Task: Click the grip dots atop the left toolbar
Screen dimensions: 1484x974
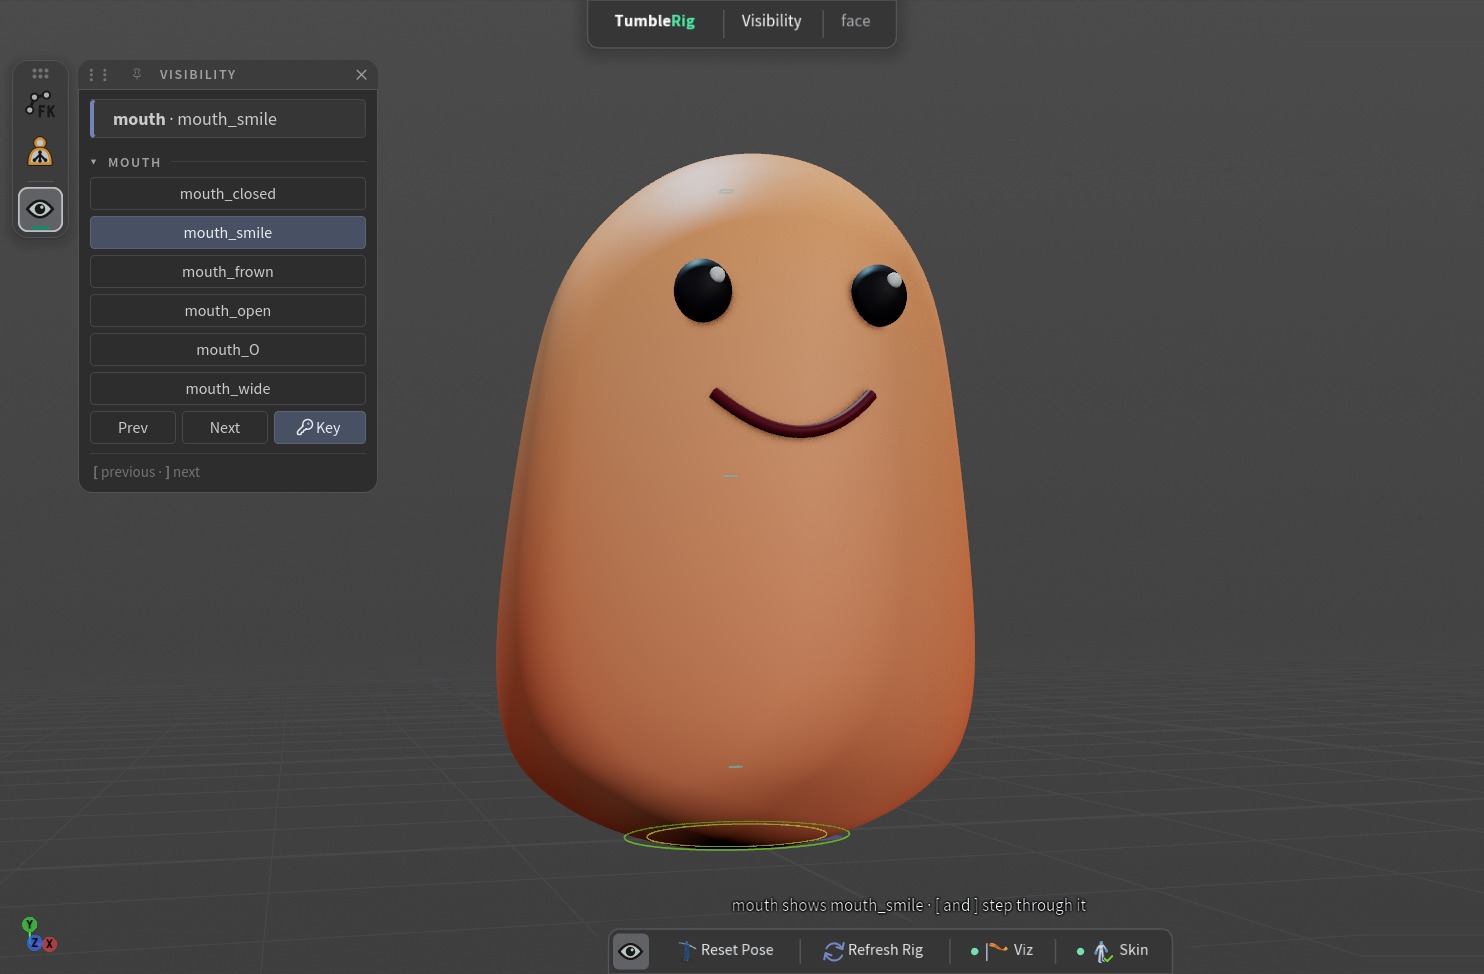Action: pyautogui.click(x=40, y=73)
